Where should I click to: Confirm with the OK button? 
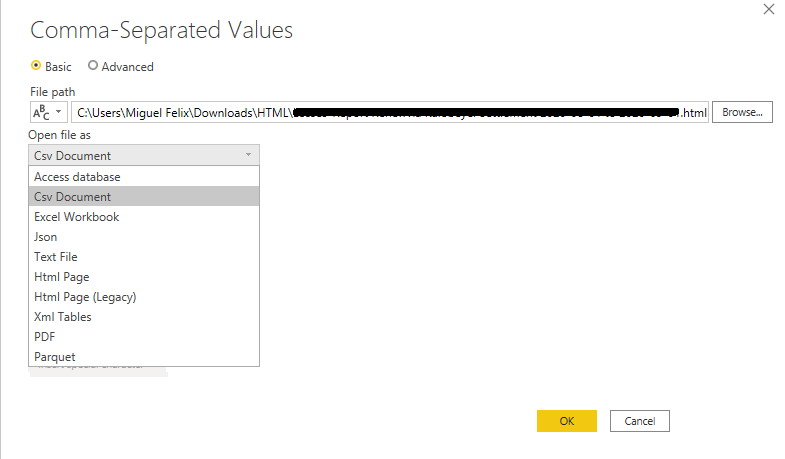click(566, 421)
